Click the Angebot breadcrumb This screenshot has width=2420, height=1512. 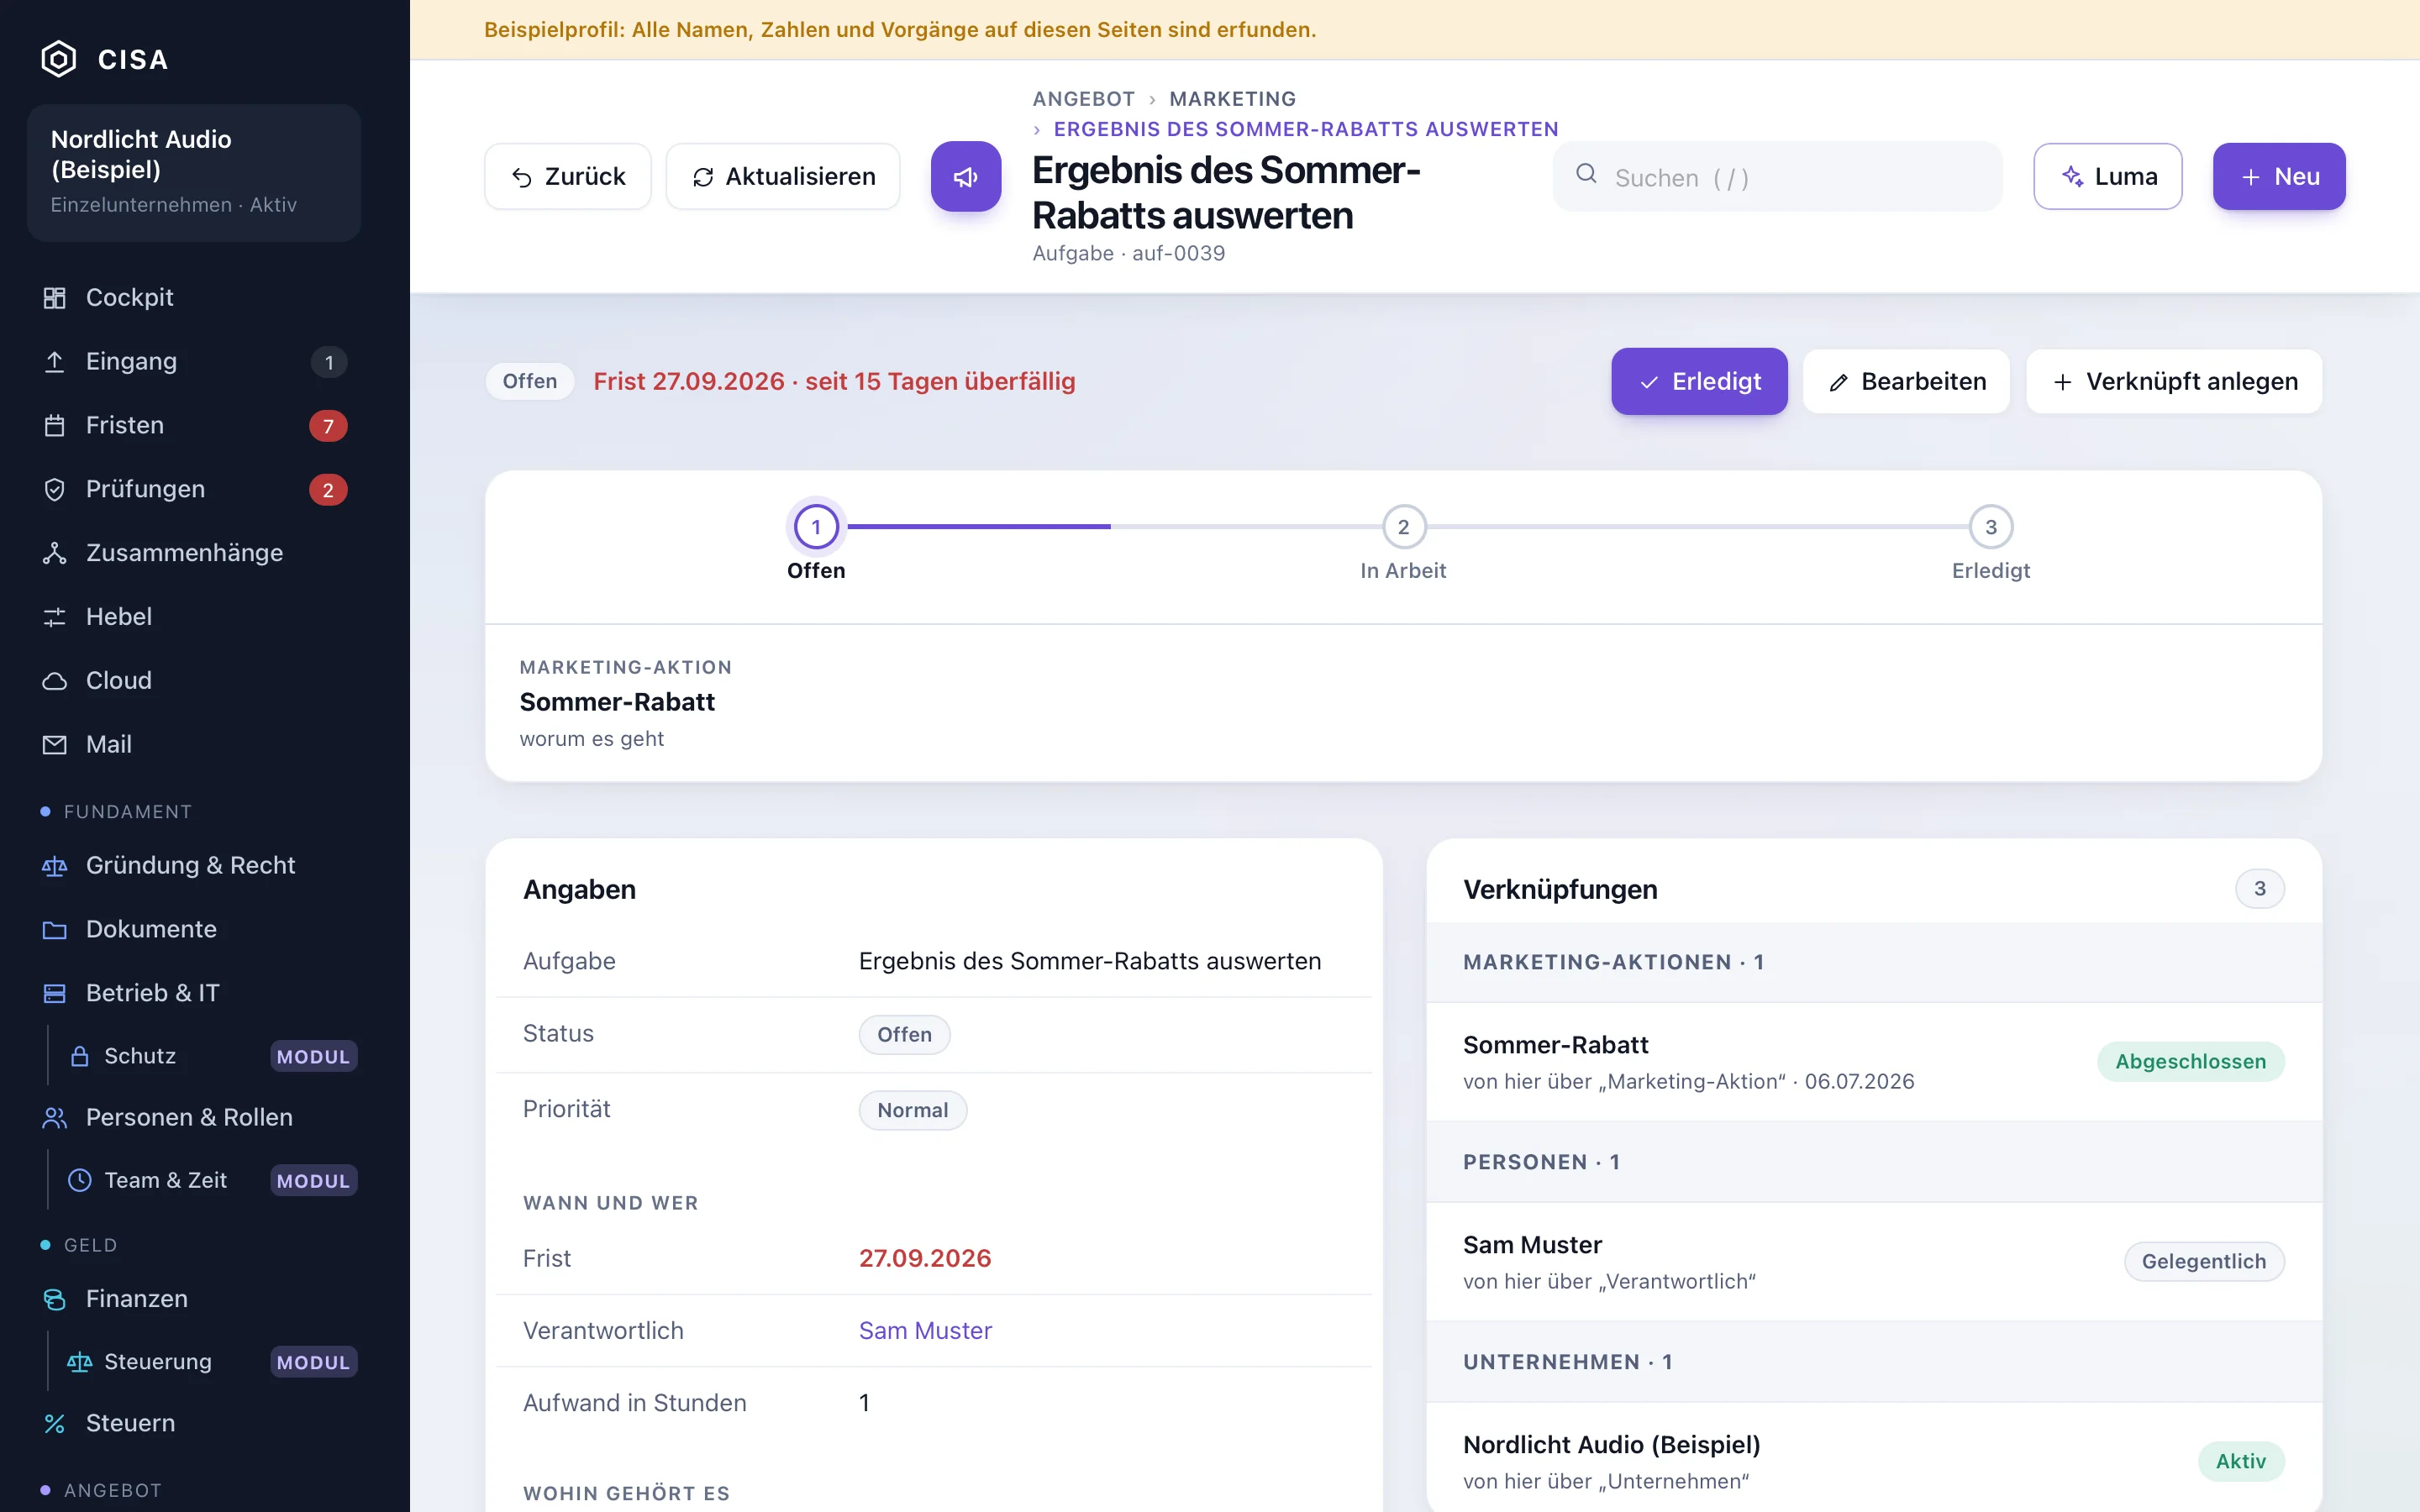click(x=1084, y=98)
